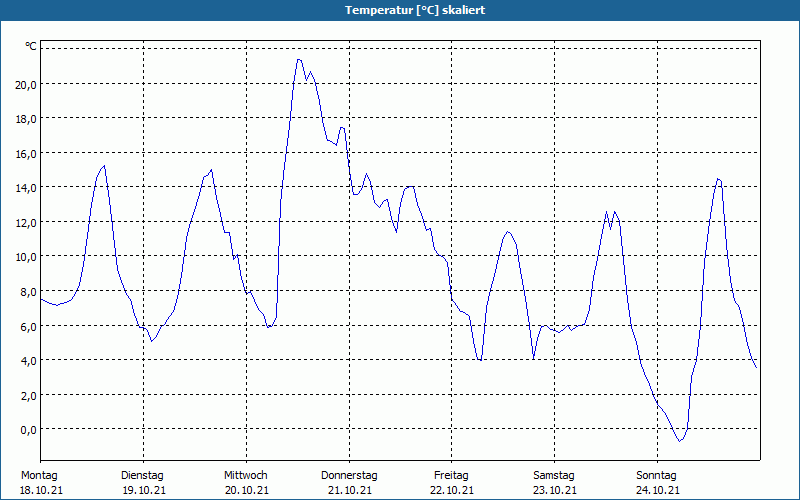This screenshot has height=500, width=800.
Task: Click the Mittwoch day label
Action: tap(245, 475)
